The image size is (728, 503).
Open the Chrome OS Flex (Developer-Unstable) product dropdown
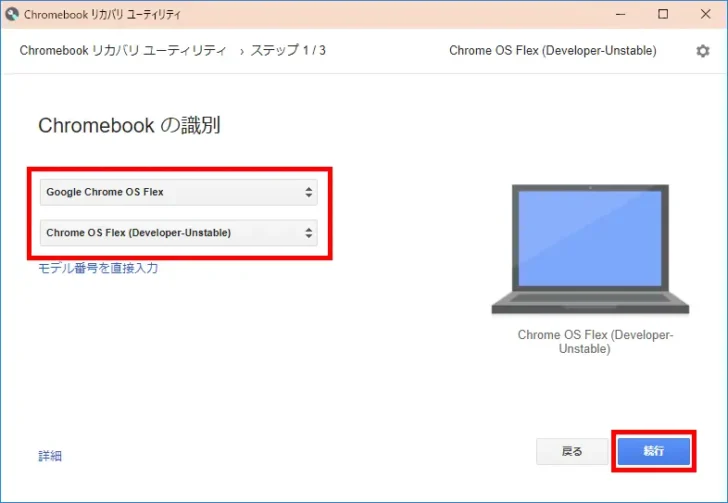tap(179, 233)
